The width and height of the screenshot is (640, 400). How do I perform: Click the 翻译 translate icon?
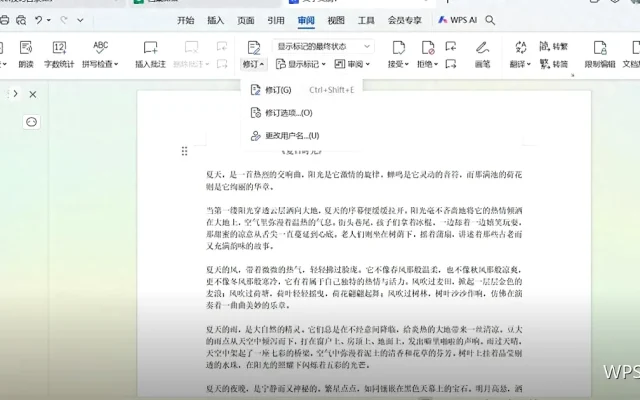click(x=520, y=47)
